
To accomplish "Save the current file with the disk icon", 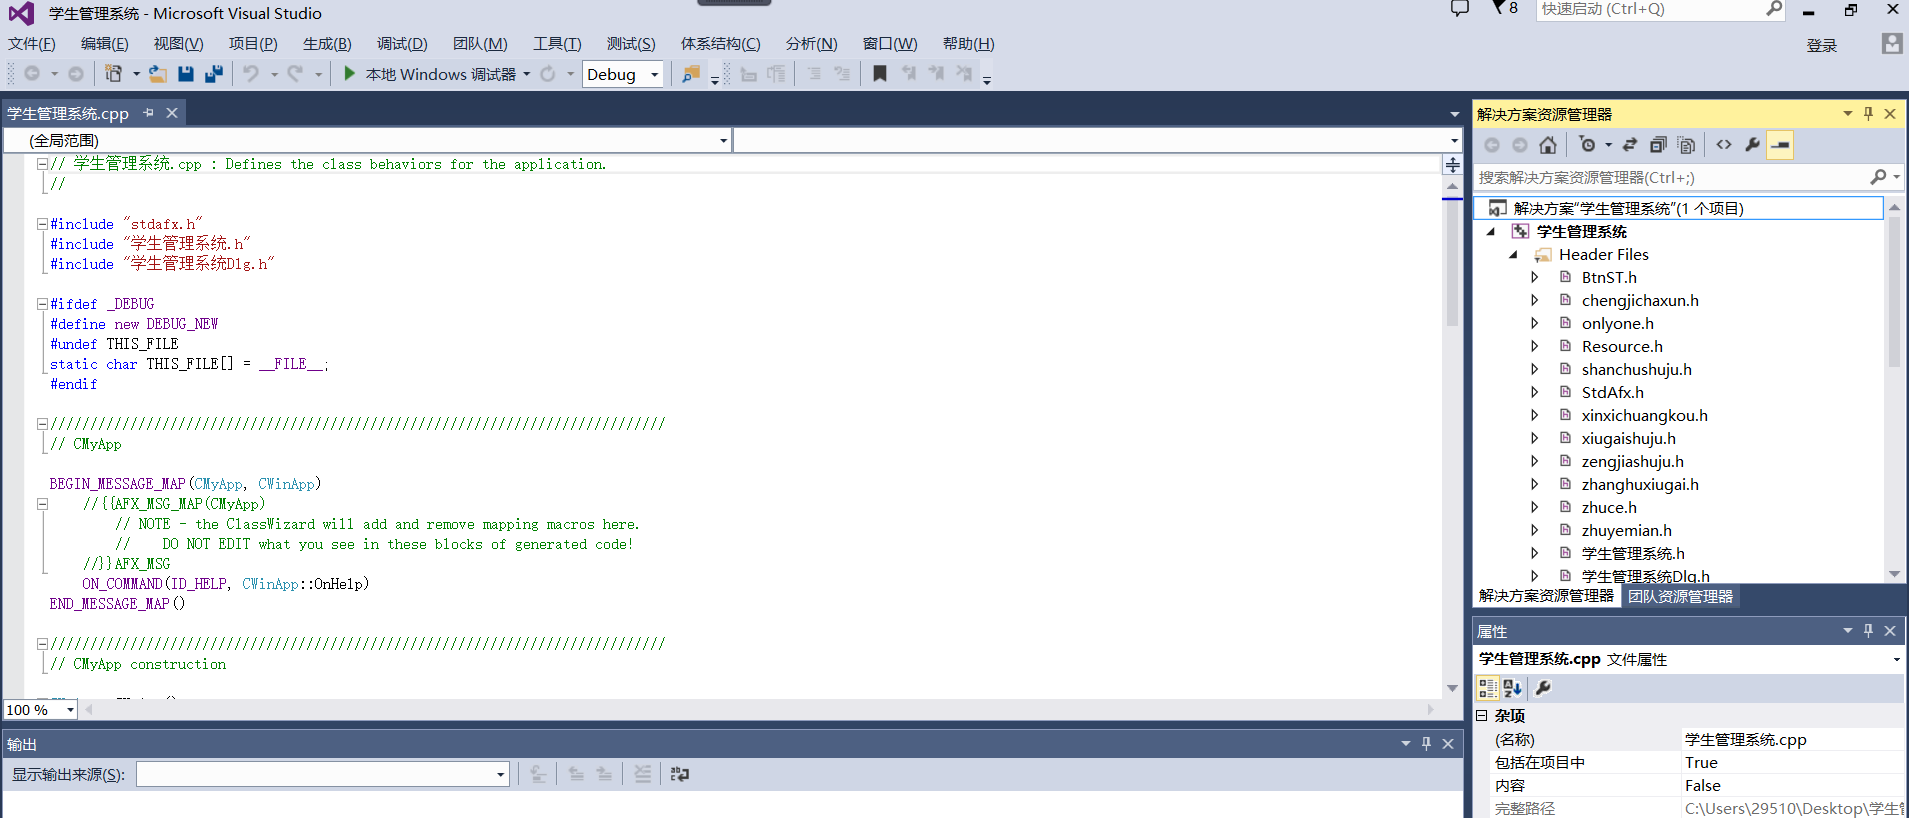I will (x=186, y=74).
